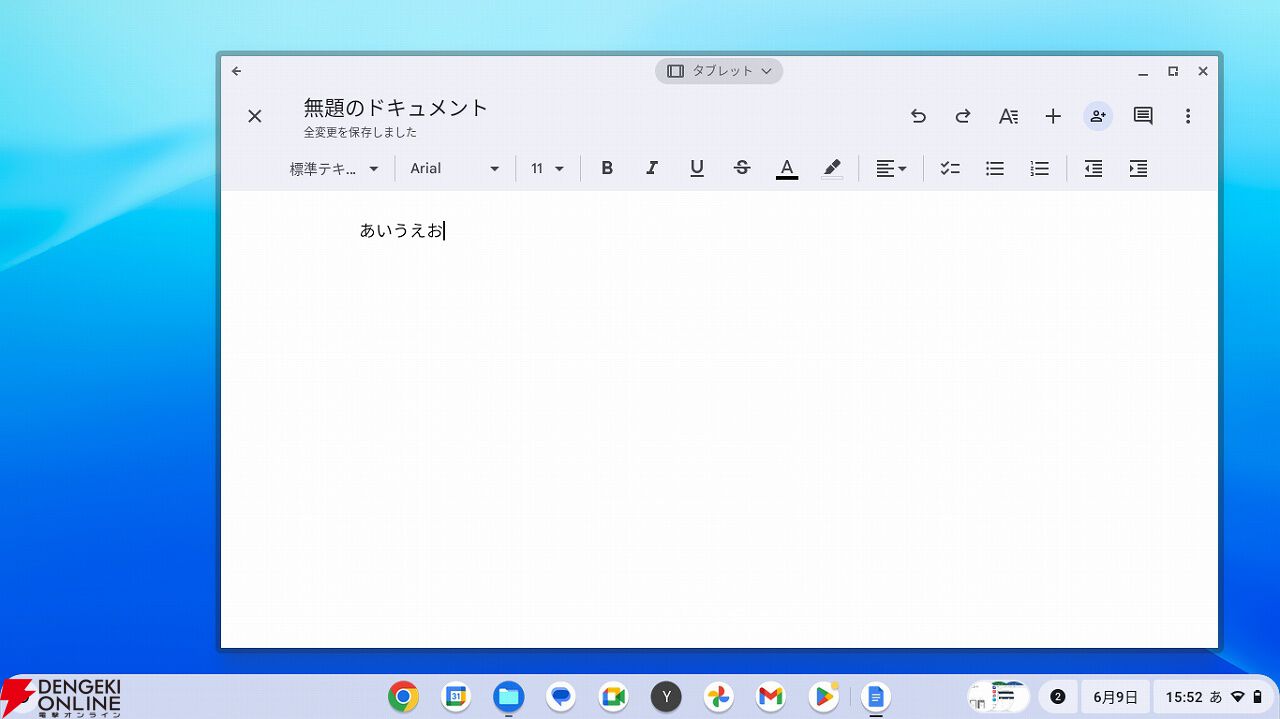This screenshot has width=1280, height=719.
Task: Open the Arial font dropdown
Action: [x=455, y=169]
